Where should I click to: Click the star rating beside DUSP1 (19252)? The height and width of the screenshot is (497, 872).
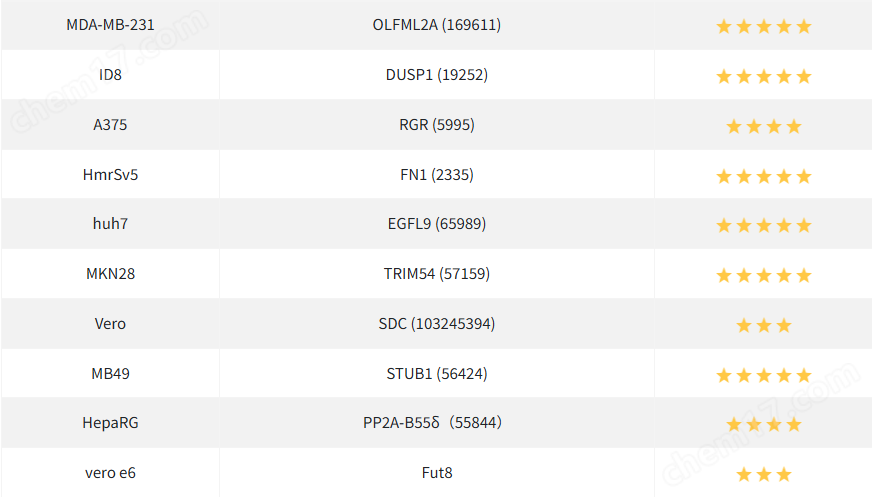tap(763, 76)
